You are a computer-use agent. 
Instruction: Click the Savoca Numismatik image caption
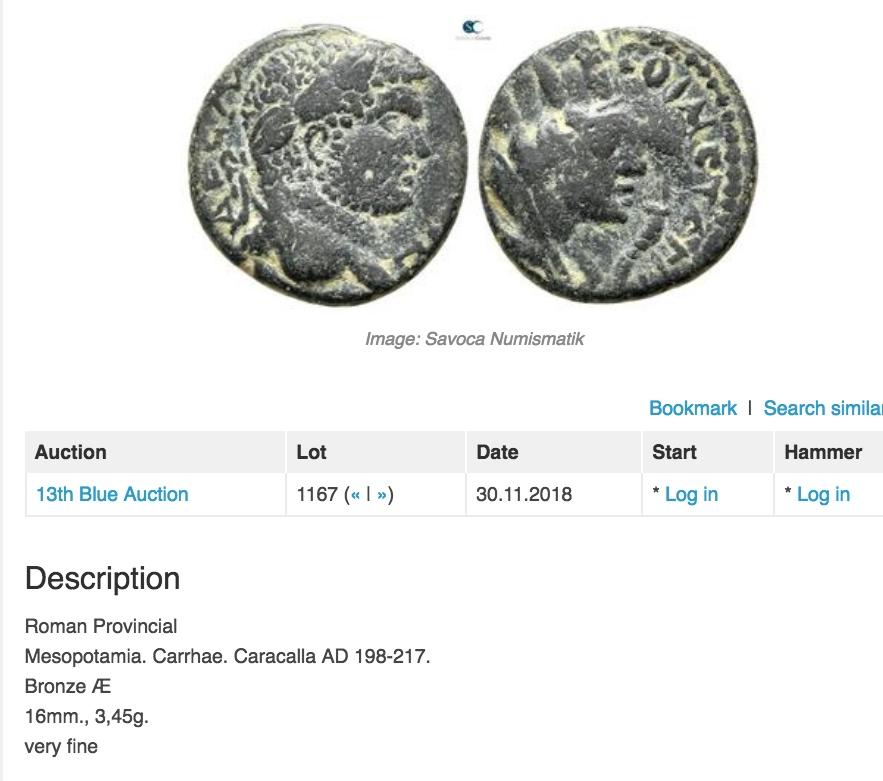[x=474, y=339]
